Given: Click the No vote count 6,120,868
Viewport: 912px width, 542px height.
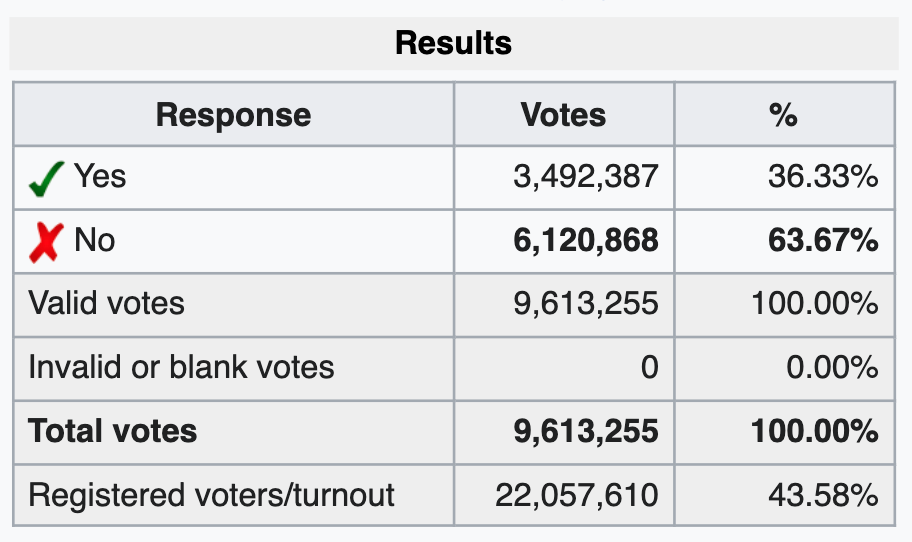Looking at the screenshot, I should pos(586,241).
